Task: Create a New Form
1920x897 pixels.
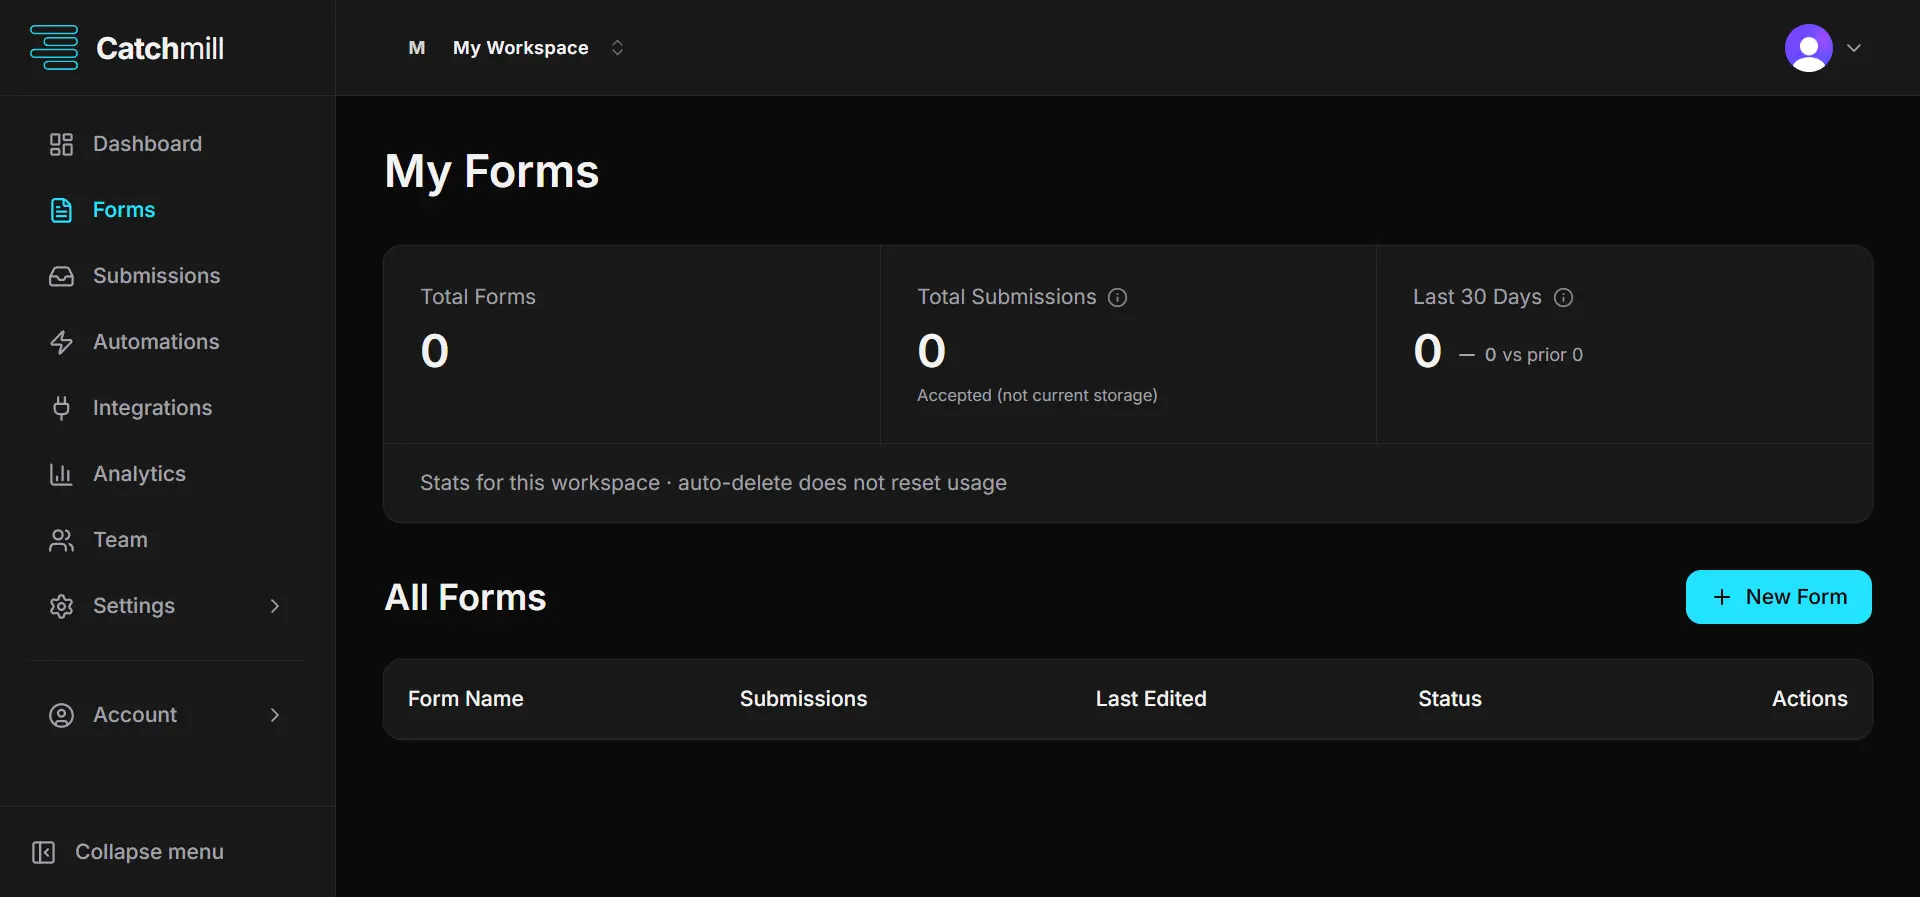Action: pos(1779,597)
